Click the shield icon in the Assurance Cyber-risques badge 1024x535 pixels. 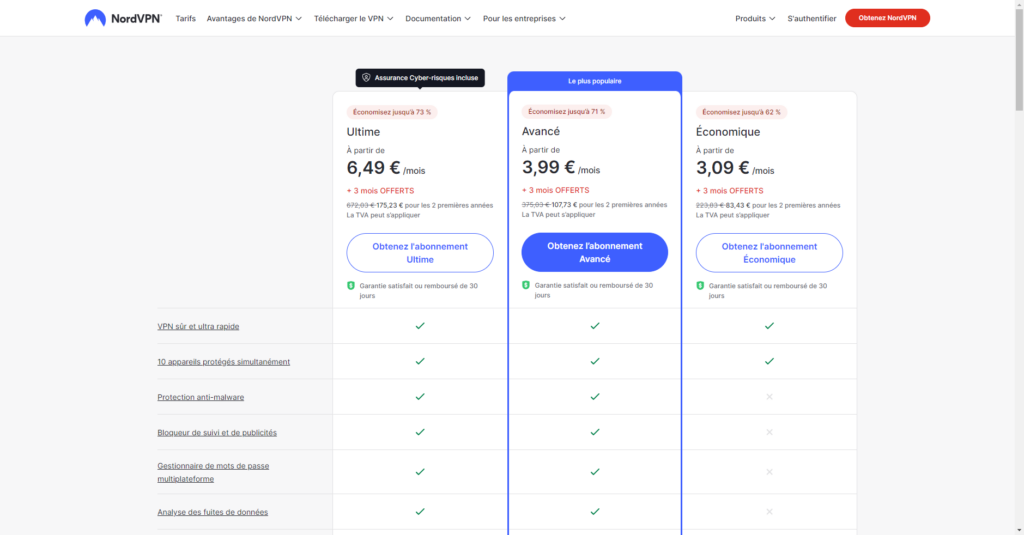(x=367, y=77)
